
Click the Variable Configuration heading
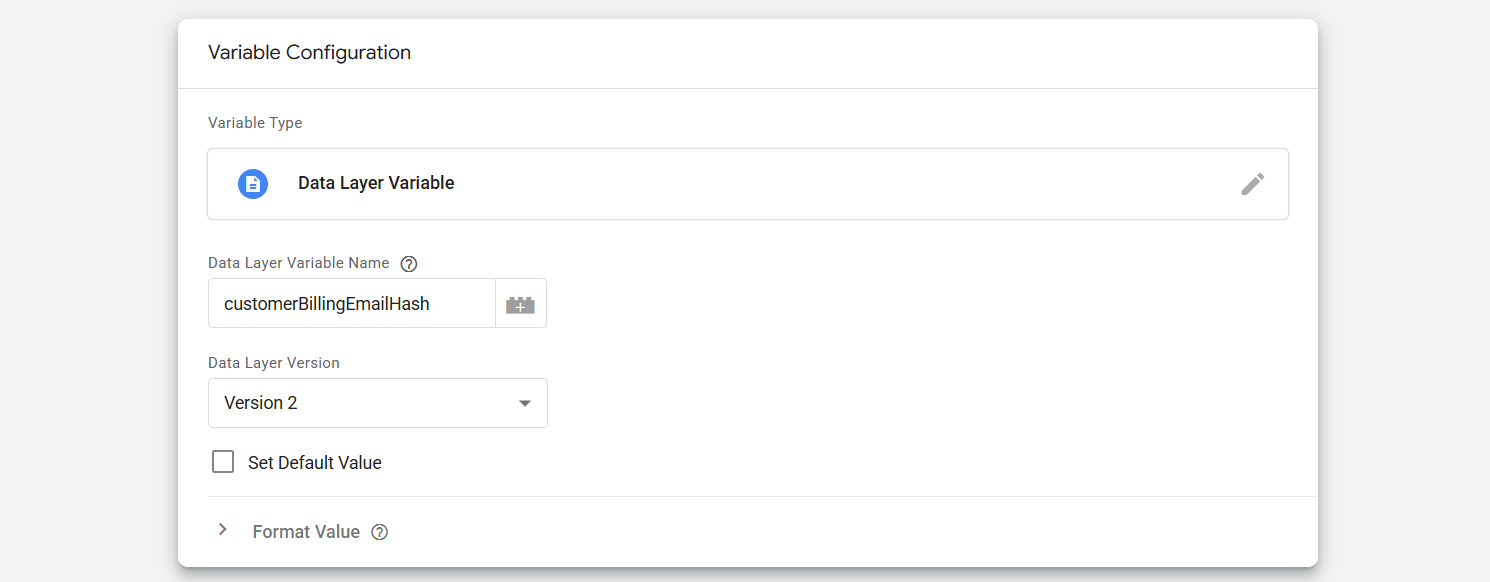309,53
